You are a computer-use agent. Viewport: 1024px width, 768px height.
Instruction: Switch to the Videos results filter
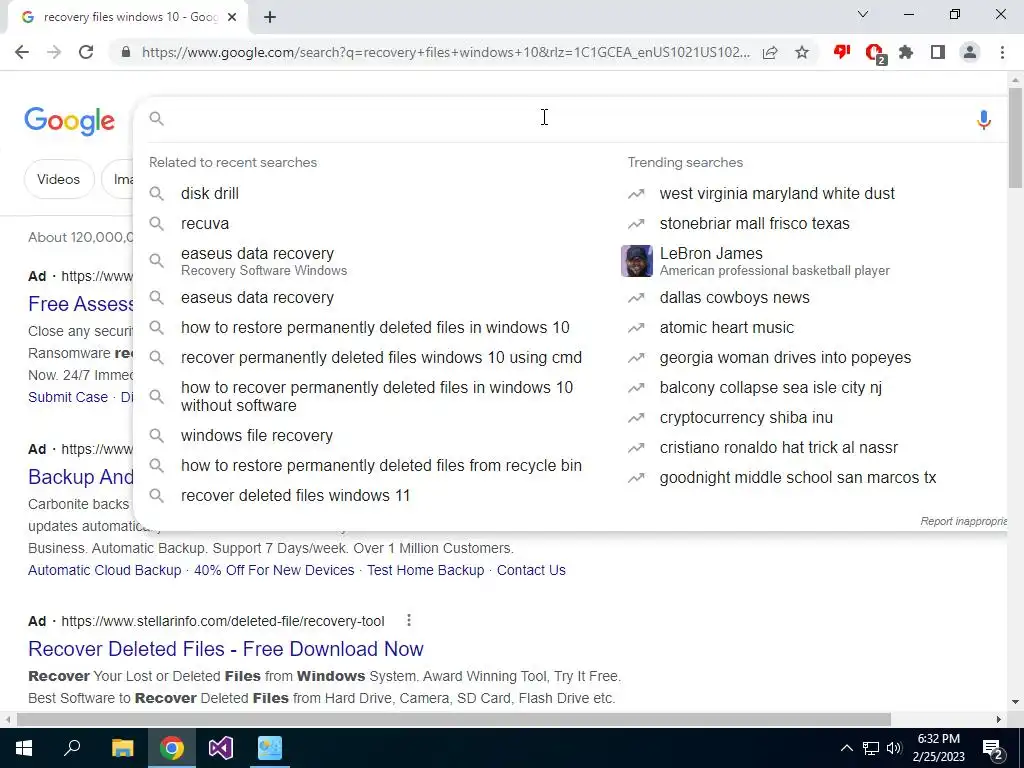coord(59,179)
